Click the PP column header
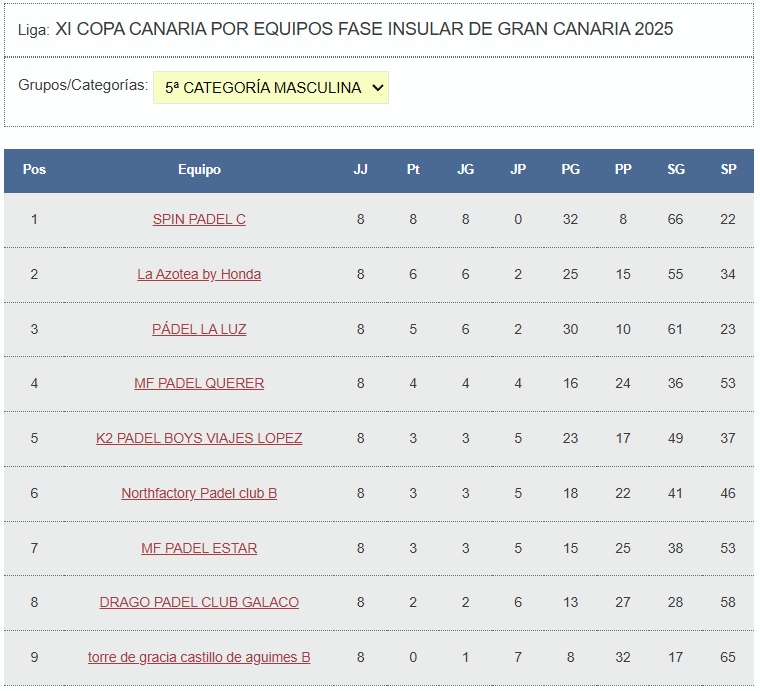760x691 pixels. [623, 170]
